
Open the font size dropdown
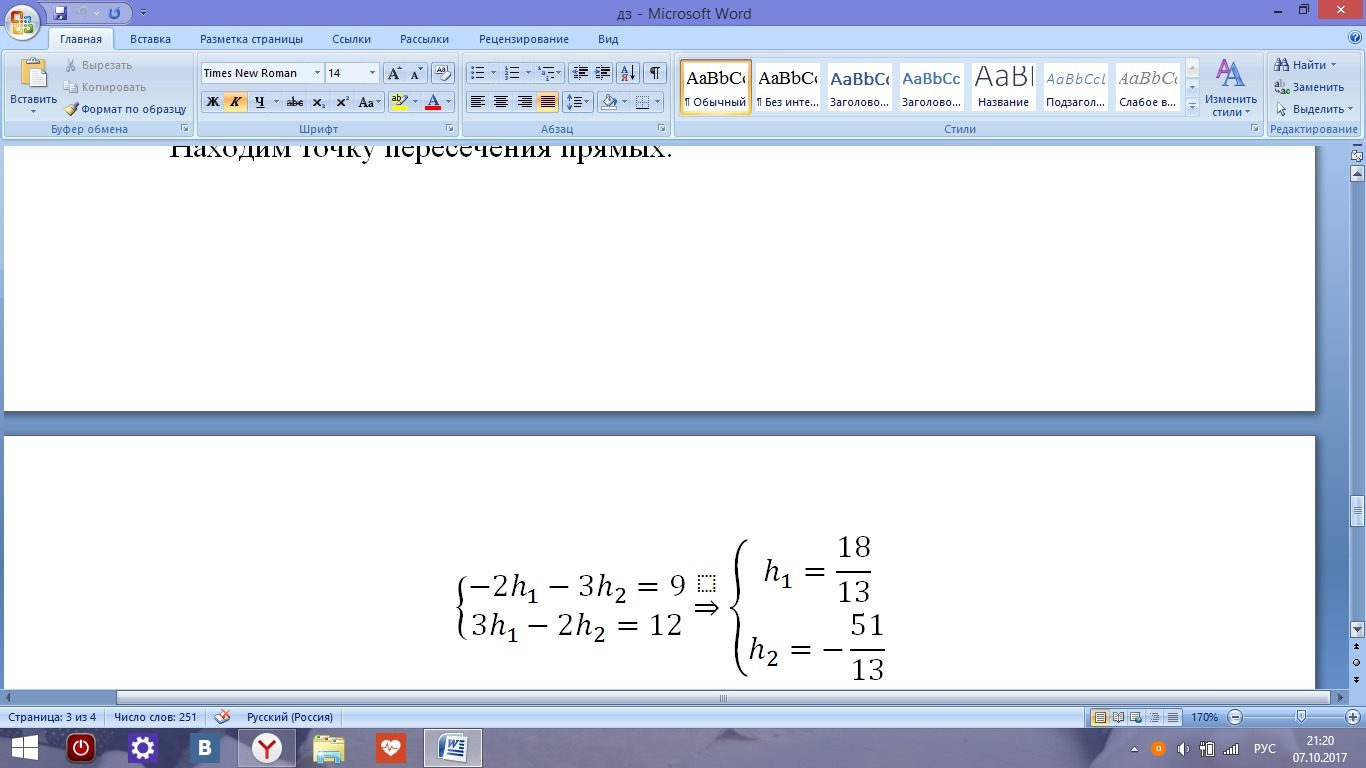coord(372,73)
